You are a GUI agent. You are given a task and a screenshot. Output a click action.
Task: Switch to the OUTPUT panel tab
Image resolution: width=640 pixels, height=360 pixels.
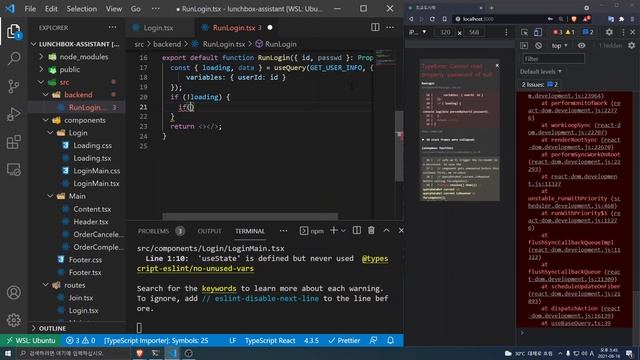pyautogui.click(x=209, y=231)
